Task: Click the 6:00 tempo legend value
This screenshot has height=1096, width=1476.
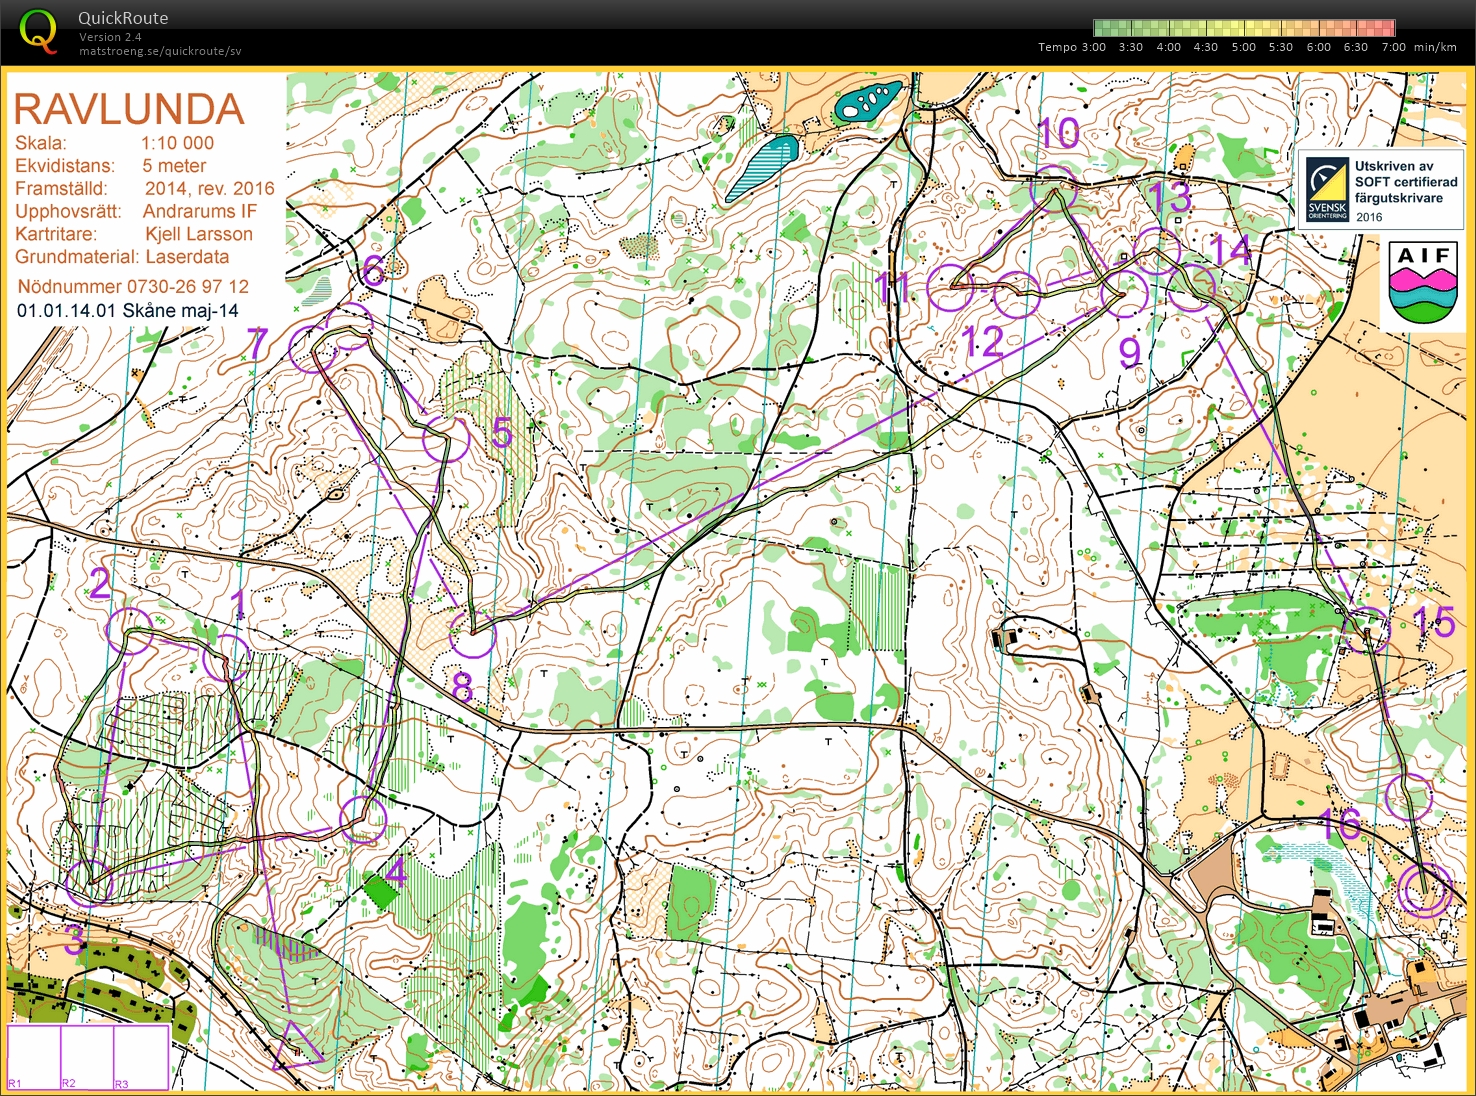Action: coord(1318,47)
